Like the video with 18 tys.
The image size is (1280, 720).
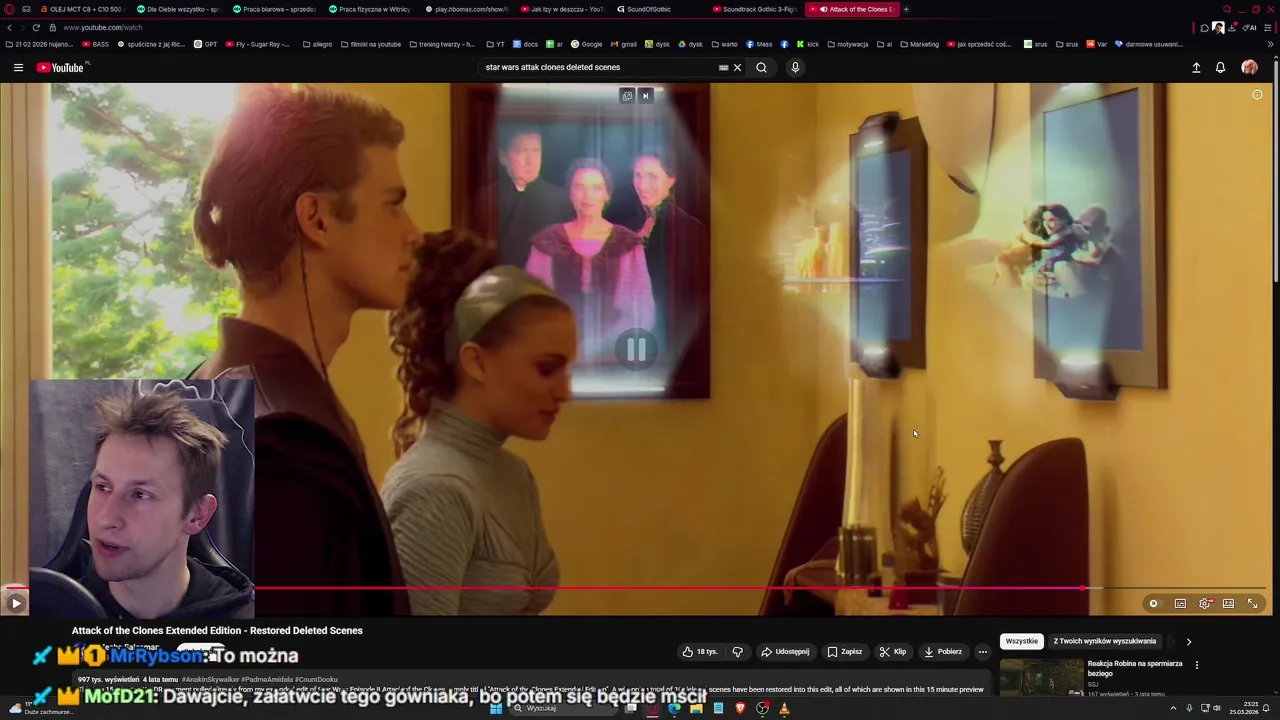[x=700, y=651]
